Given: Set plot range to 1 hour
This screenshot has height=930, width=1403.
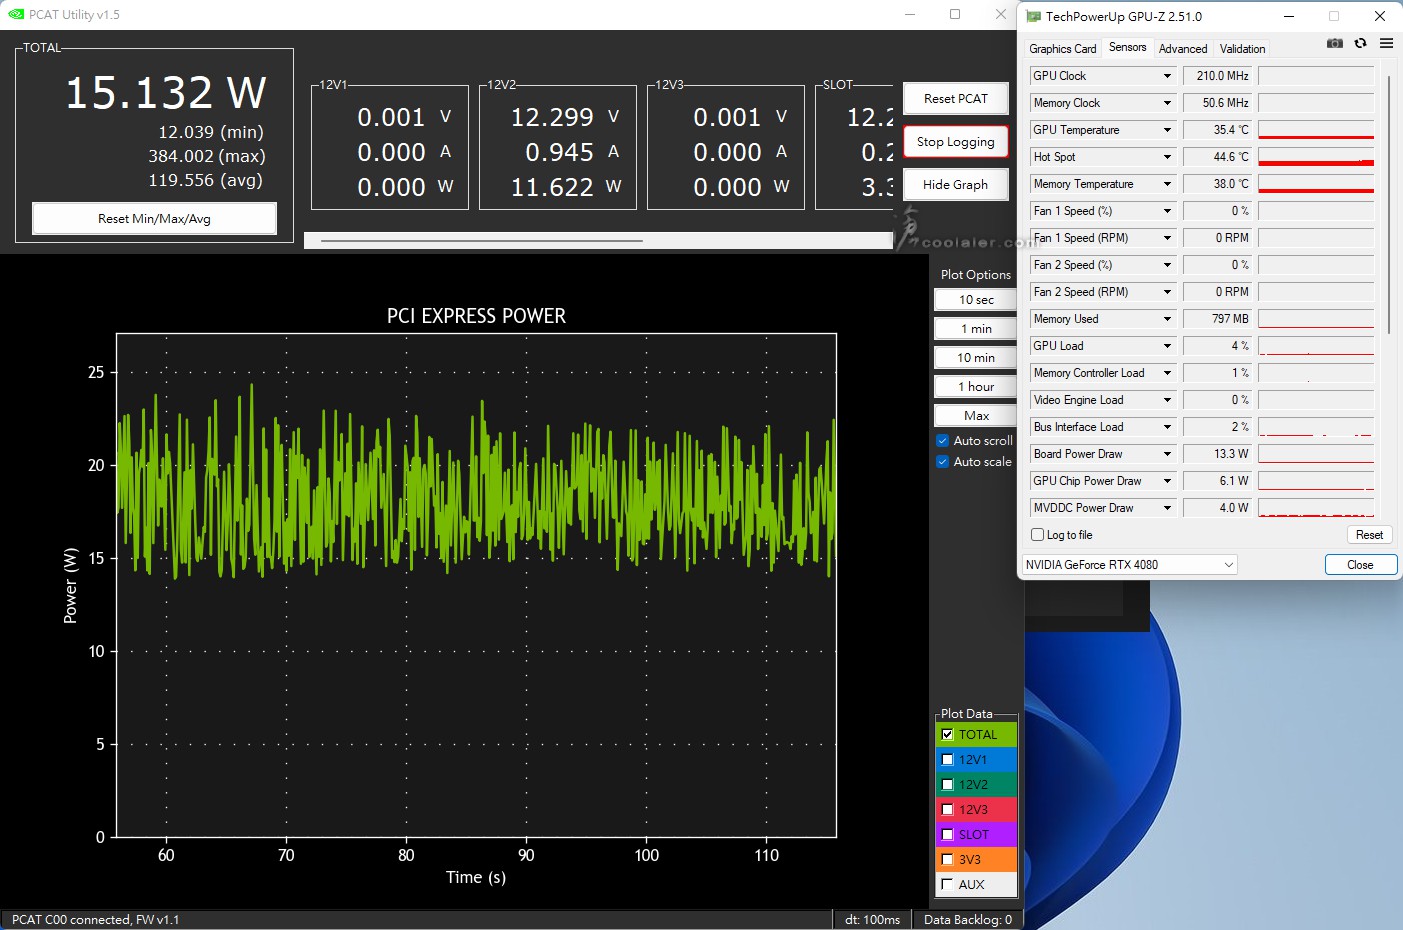Looking at the screenshot, I should 976,386.
